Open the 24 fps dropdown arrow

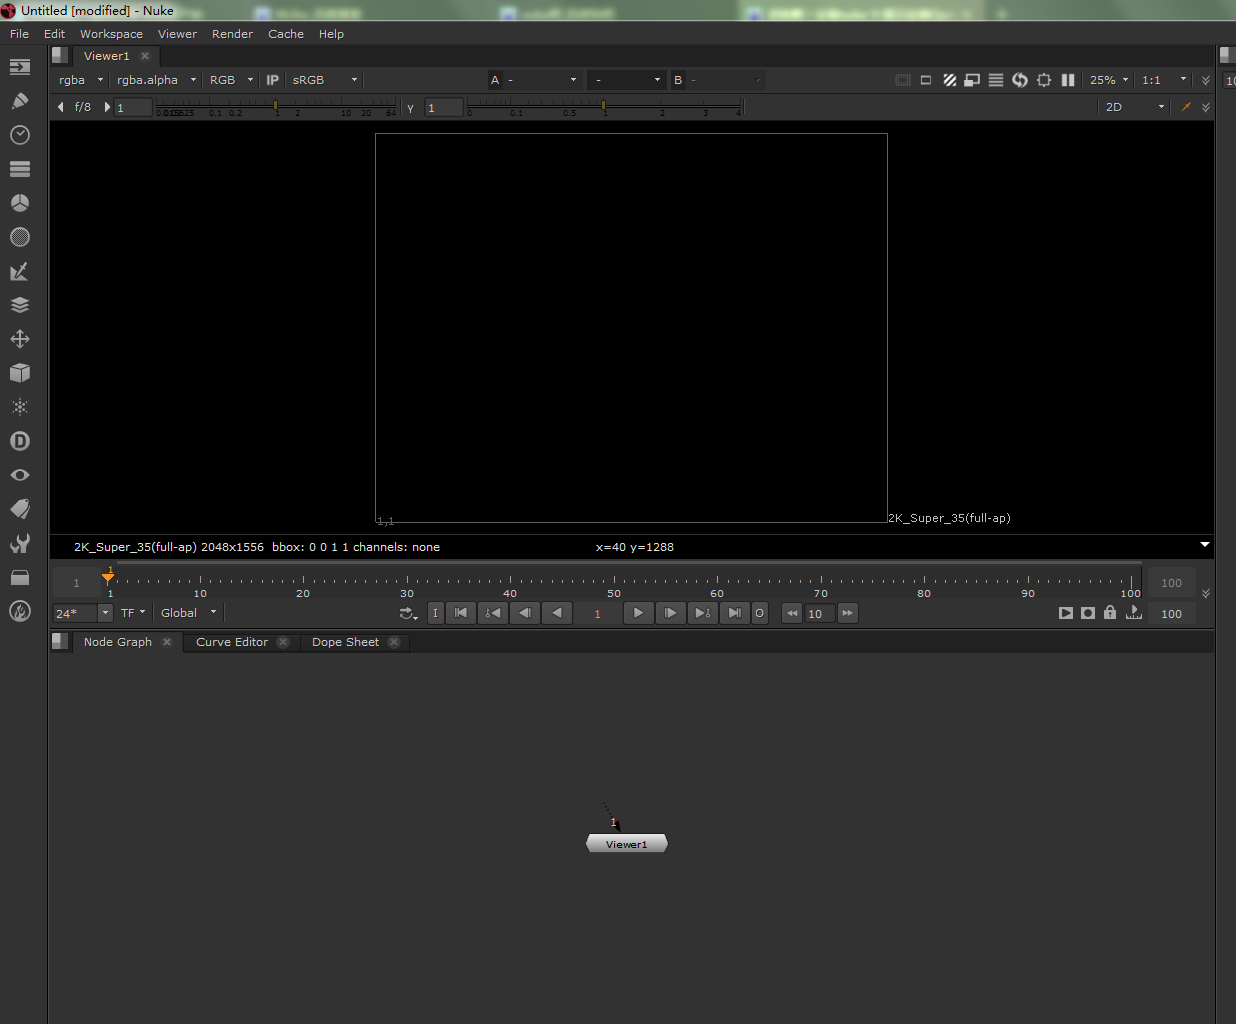pos(105,613)
